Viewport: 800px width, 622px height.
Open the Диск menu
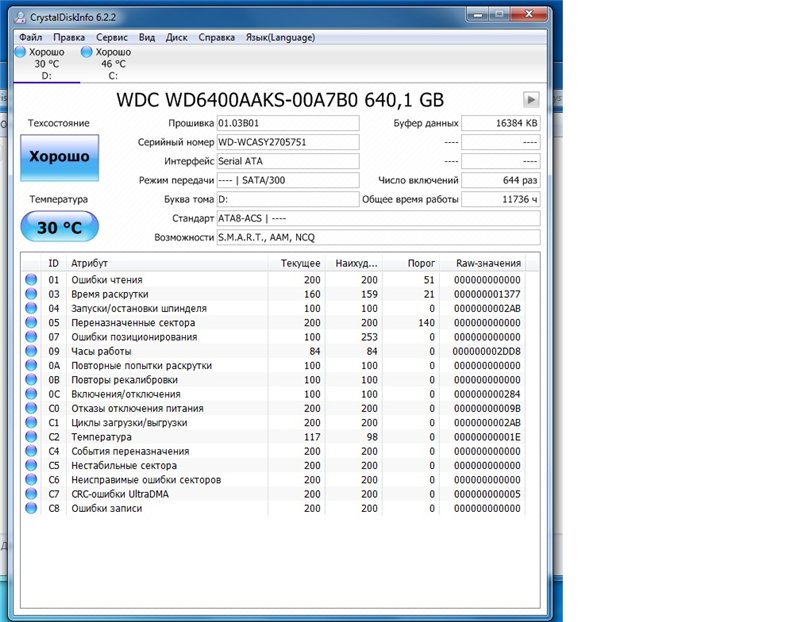point(177,37)
